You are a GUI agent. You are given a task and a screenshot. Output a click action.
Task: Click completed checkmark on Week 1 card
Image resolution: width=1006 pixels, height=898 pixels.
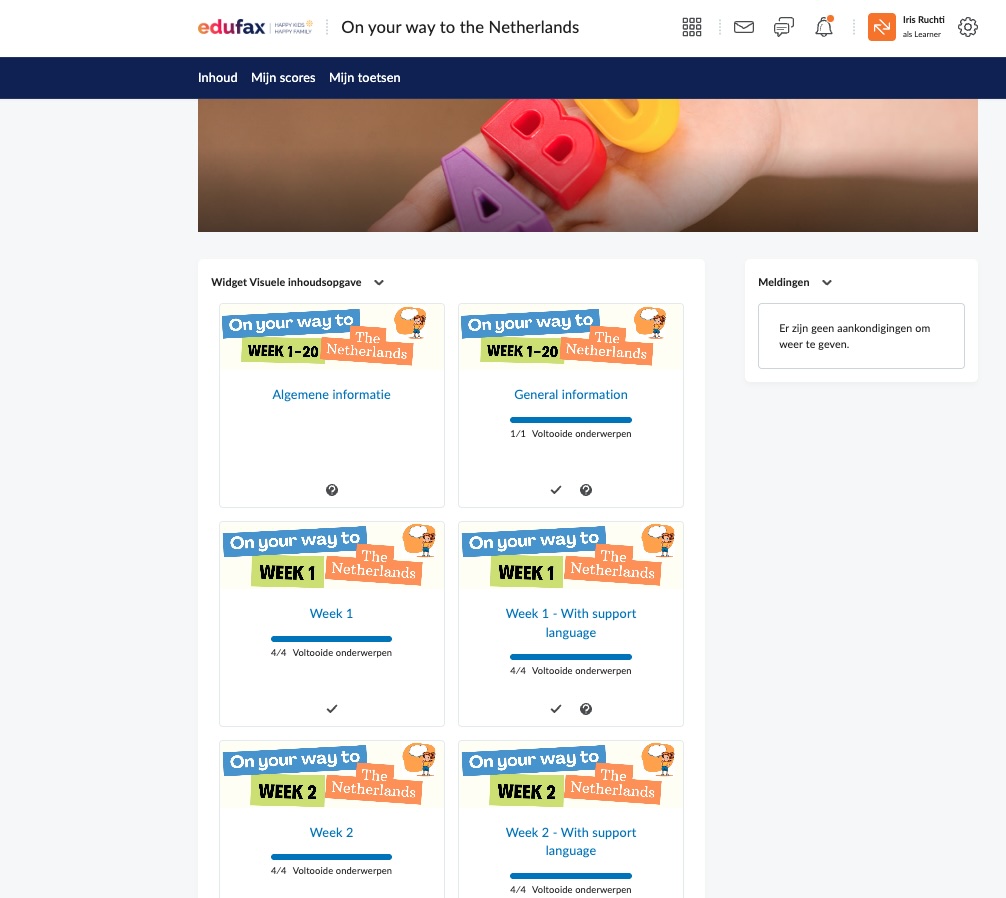tap(332, 709)
